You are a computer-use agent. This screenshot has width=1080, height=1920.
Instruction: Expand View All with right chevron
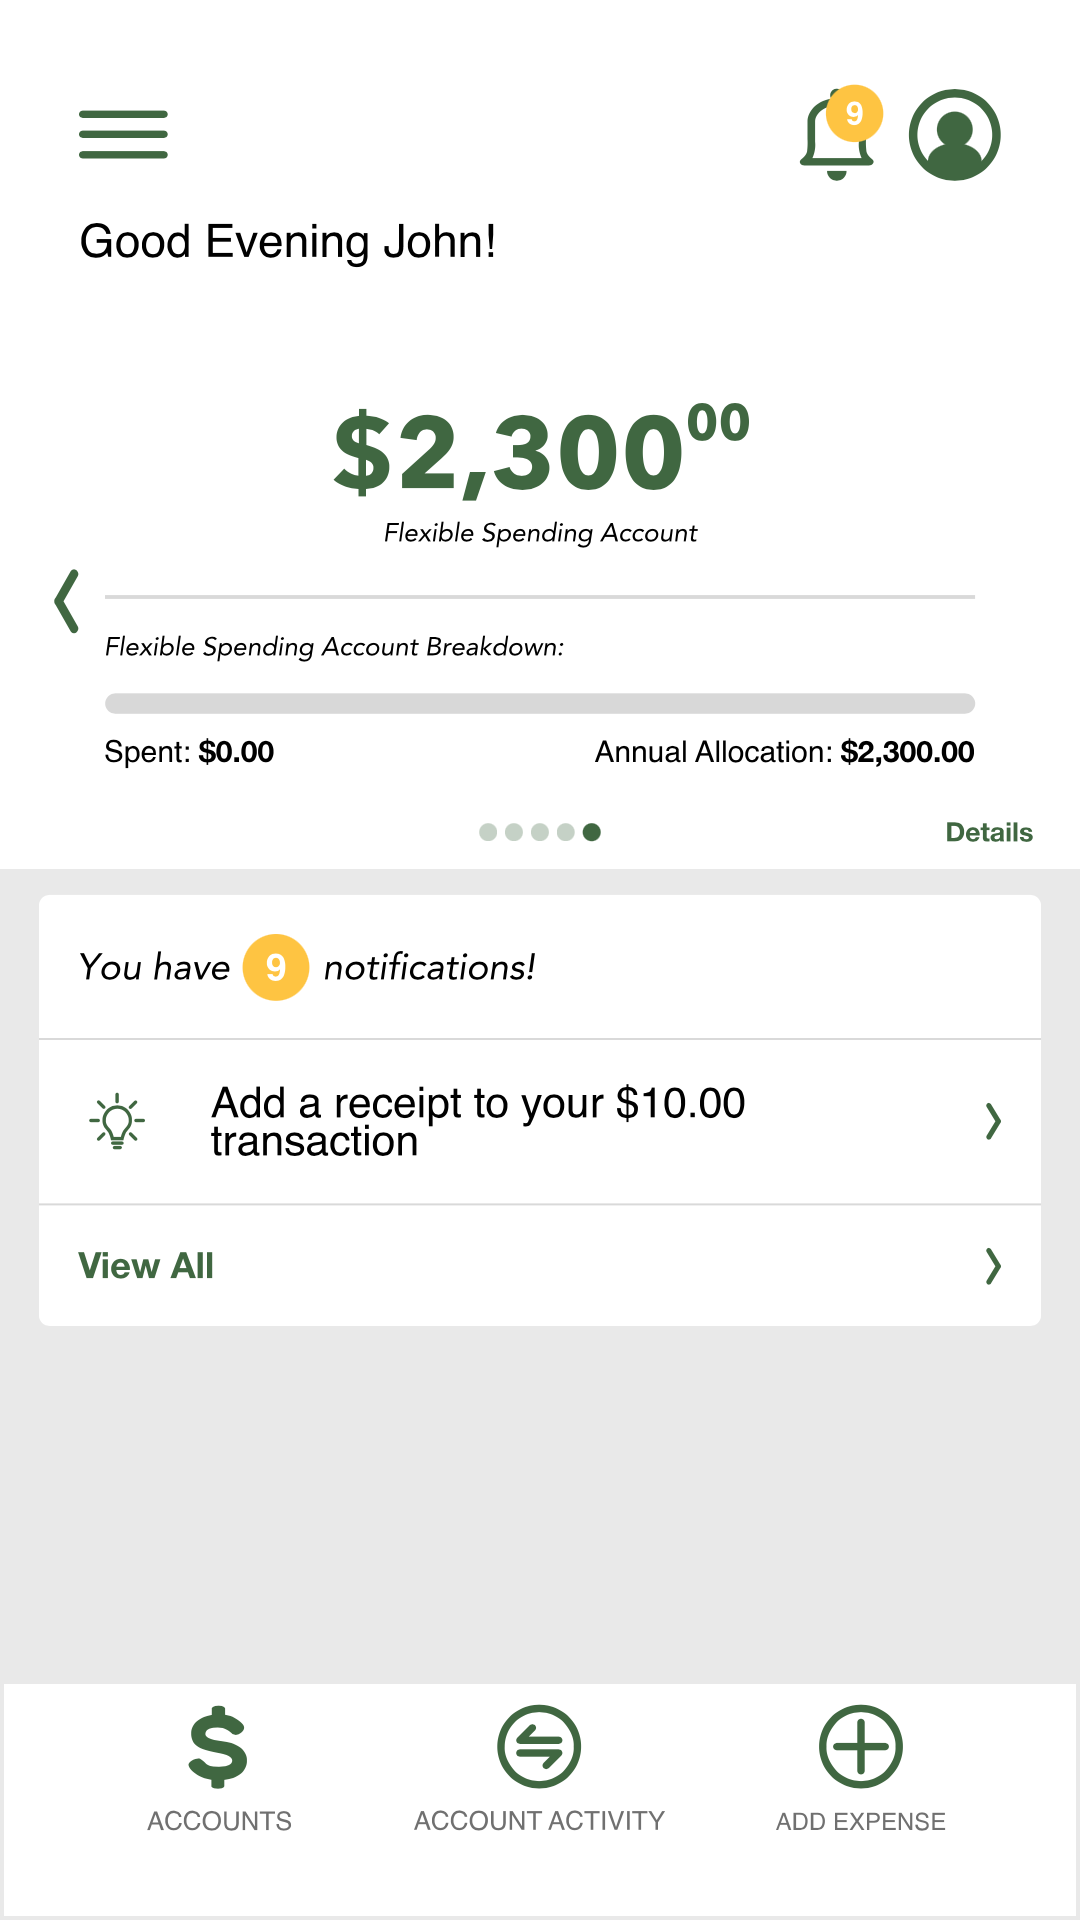tap(992, 1266)
